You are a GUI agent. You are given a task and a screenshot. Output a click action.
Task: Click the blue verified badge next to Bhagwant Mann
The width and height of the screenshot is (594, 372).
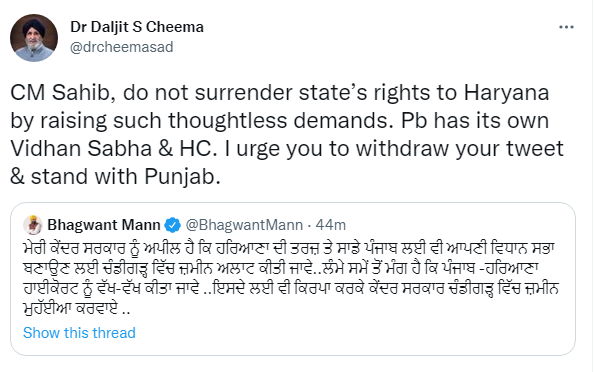click(172, 225)
